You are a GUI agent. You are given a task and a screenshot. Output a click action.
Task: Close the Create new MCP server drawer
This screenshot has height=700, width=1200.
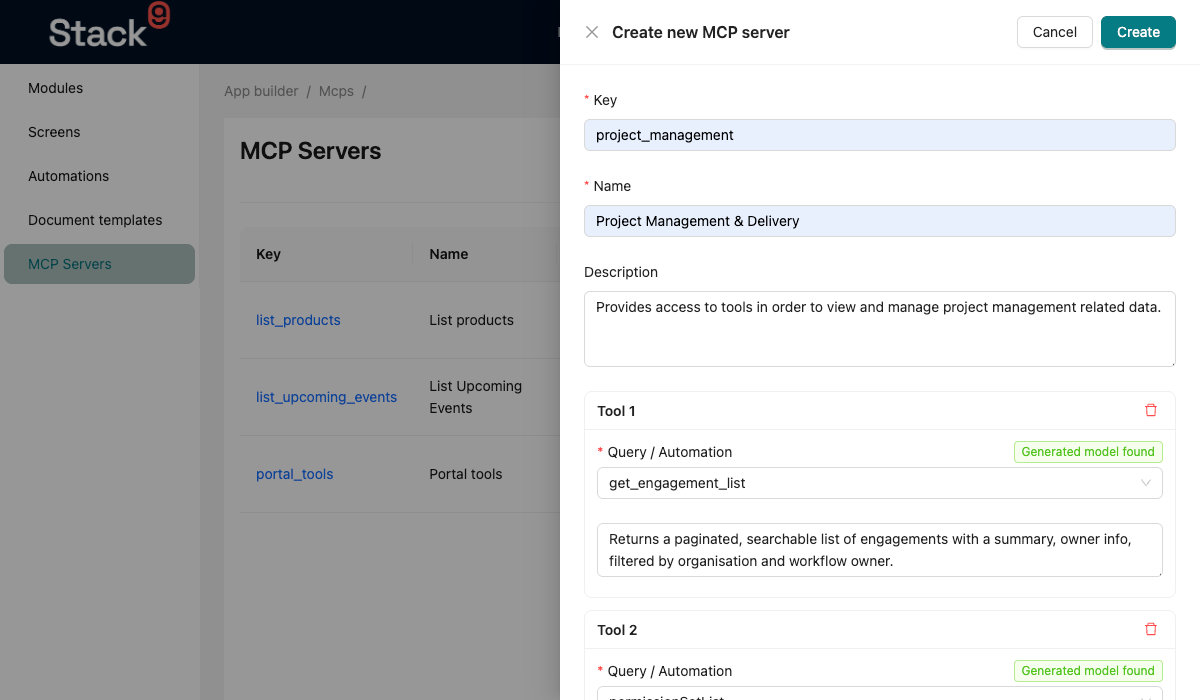592,32
